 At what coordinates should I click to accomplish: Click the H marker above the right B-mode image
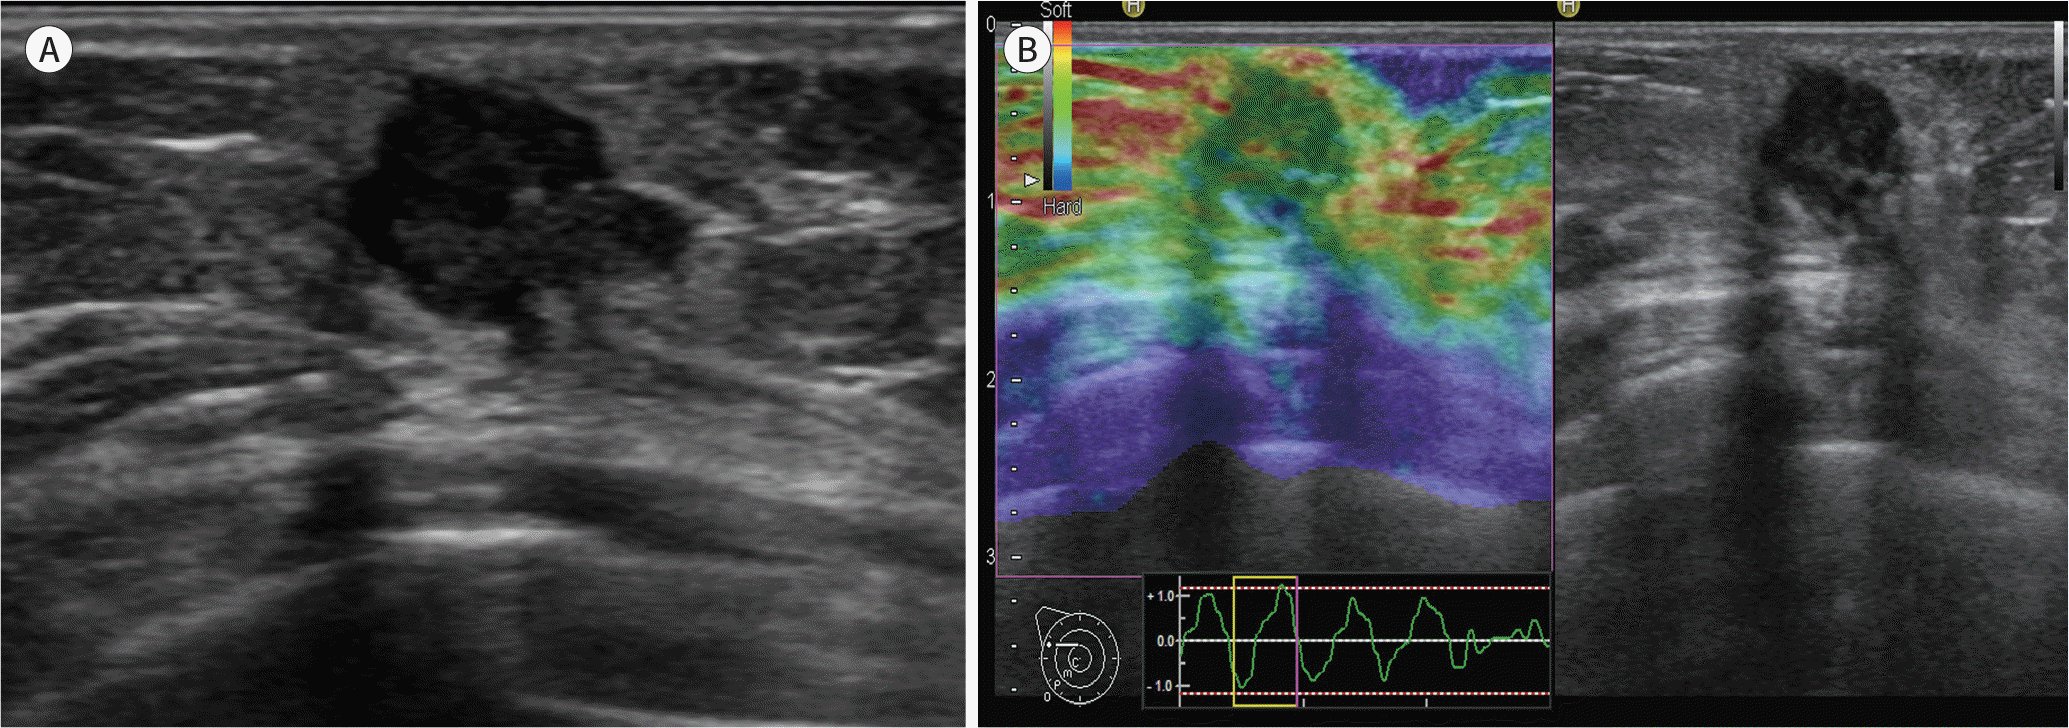[x=1568, y=6]
